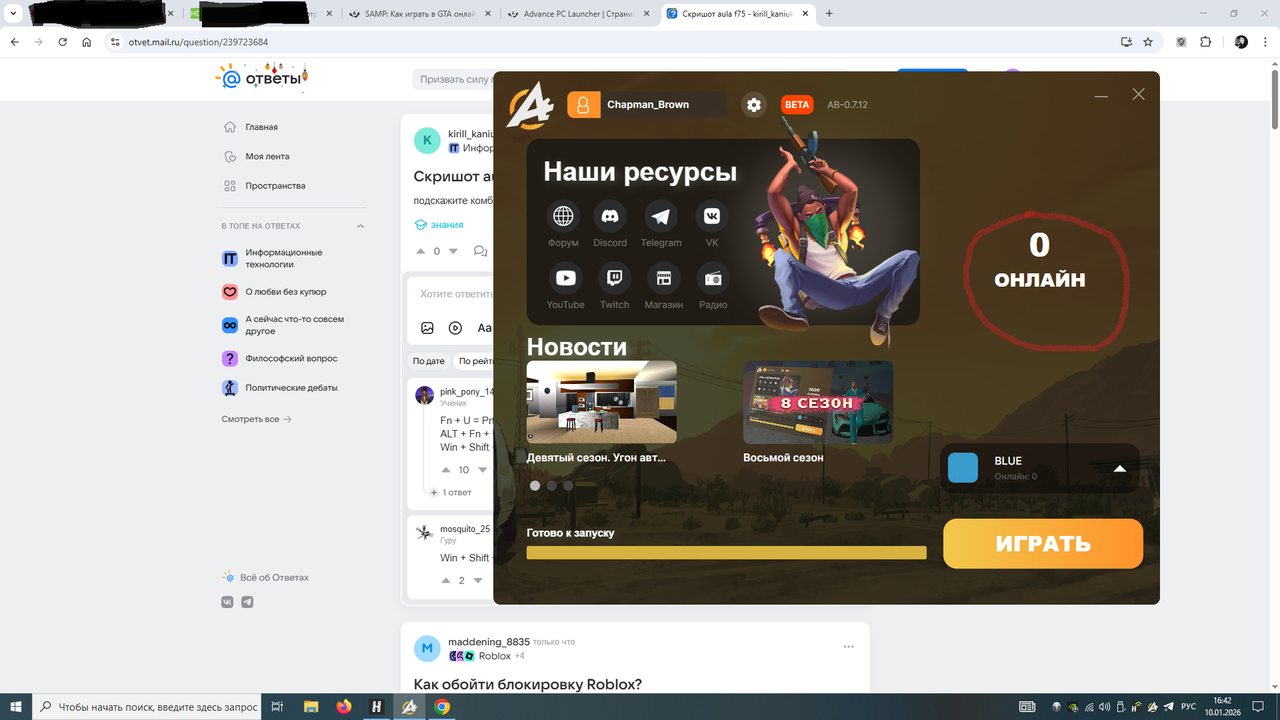
Task: Click the VK icon in the sidebar footer
Action: click(x=227, y=602)
